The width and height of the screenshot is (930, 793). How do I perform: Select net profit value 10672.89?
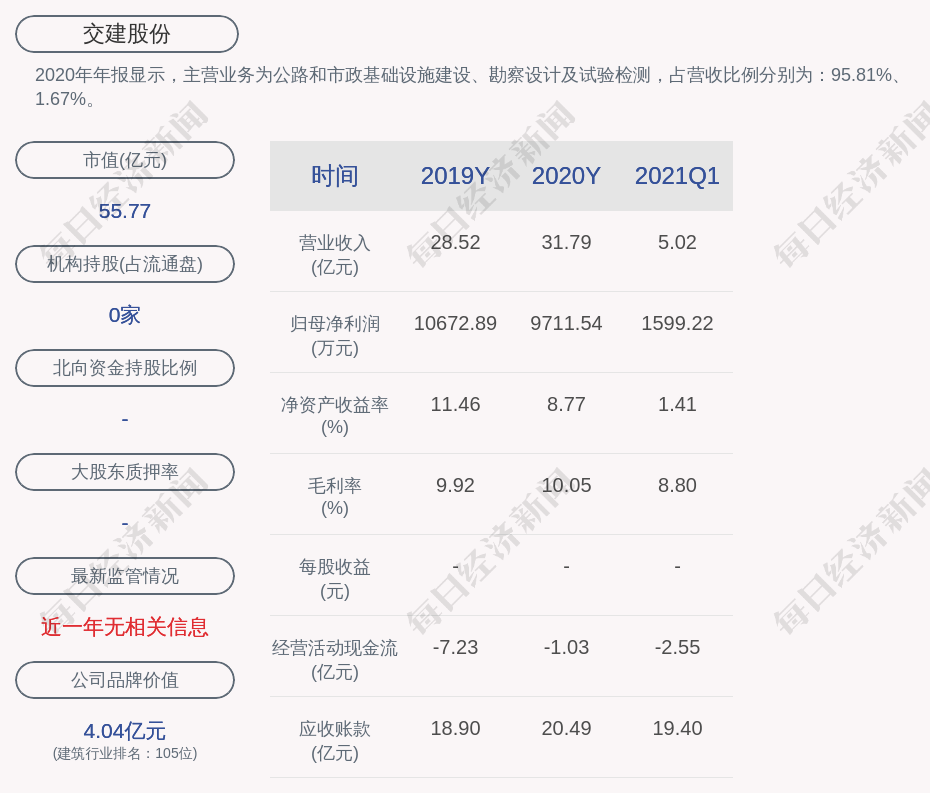(455, 323)
